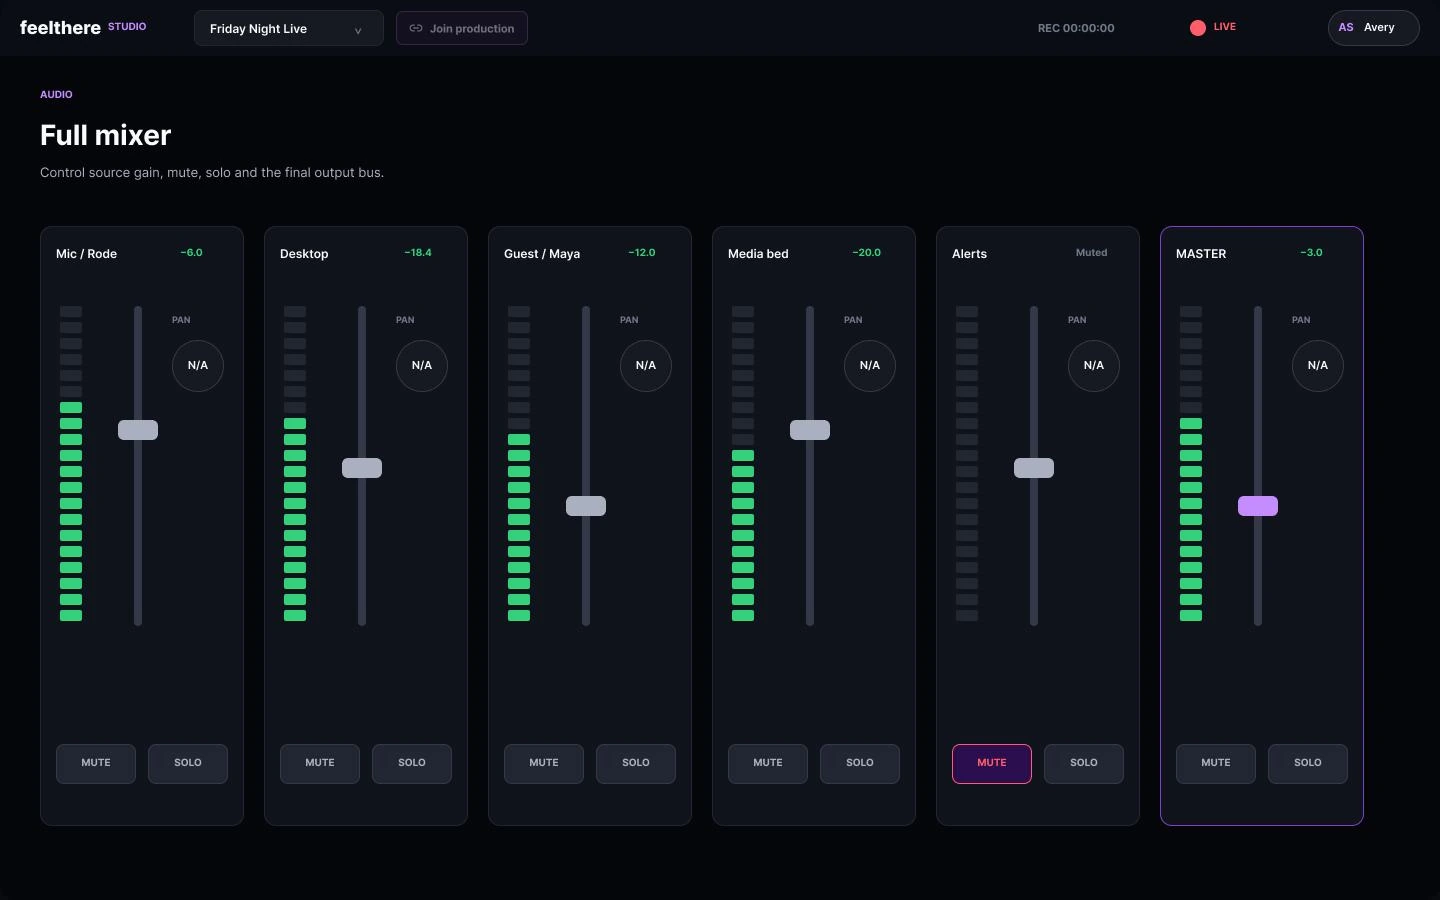Mute the MASTER bus

pyautogui.click(x=1216, y=763)
